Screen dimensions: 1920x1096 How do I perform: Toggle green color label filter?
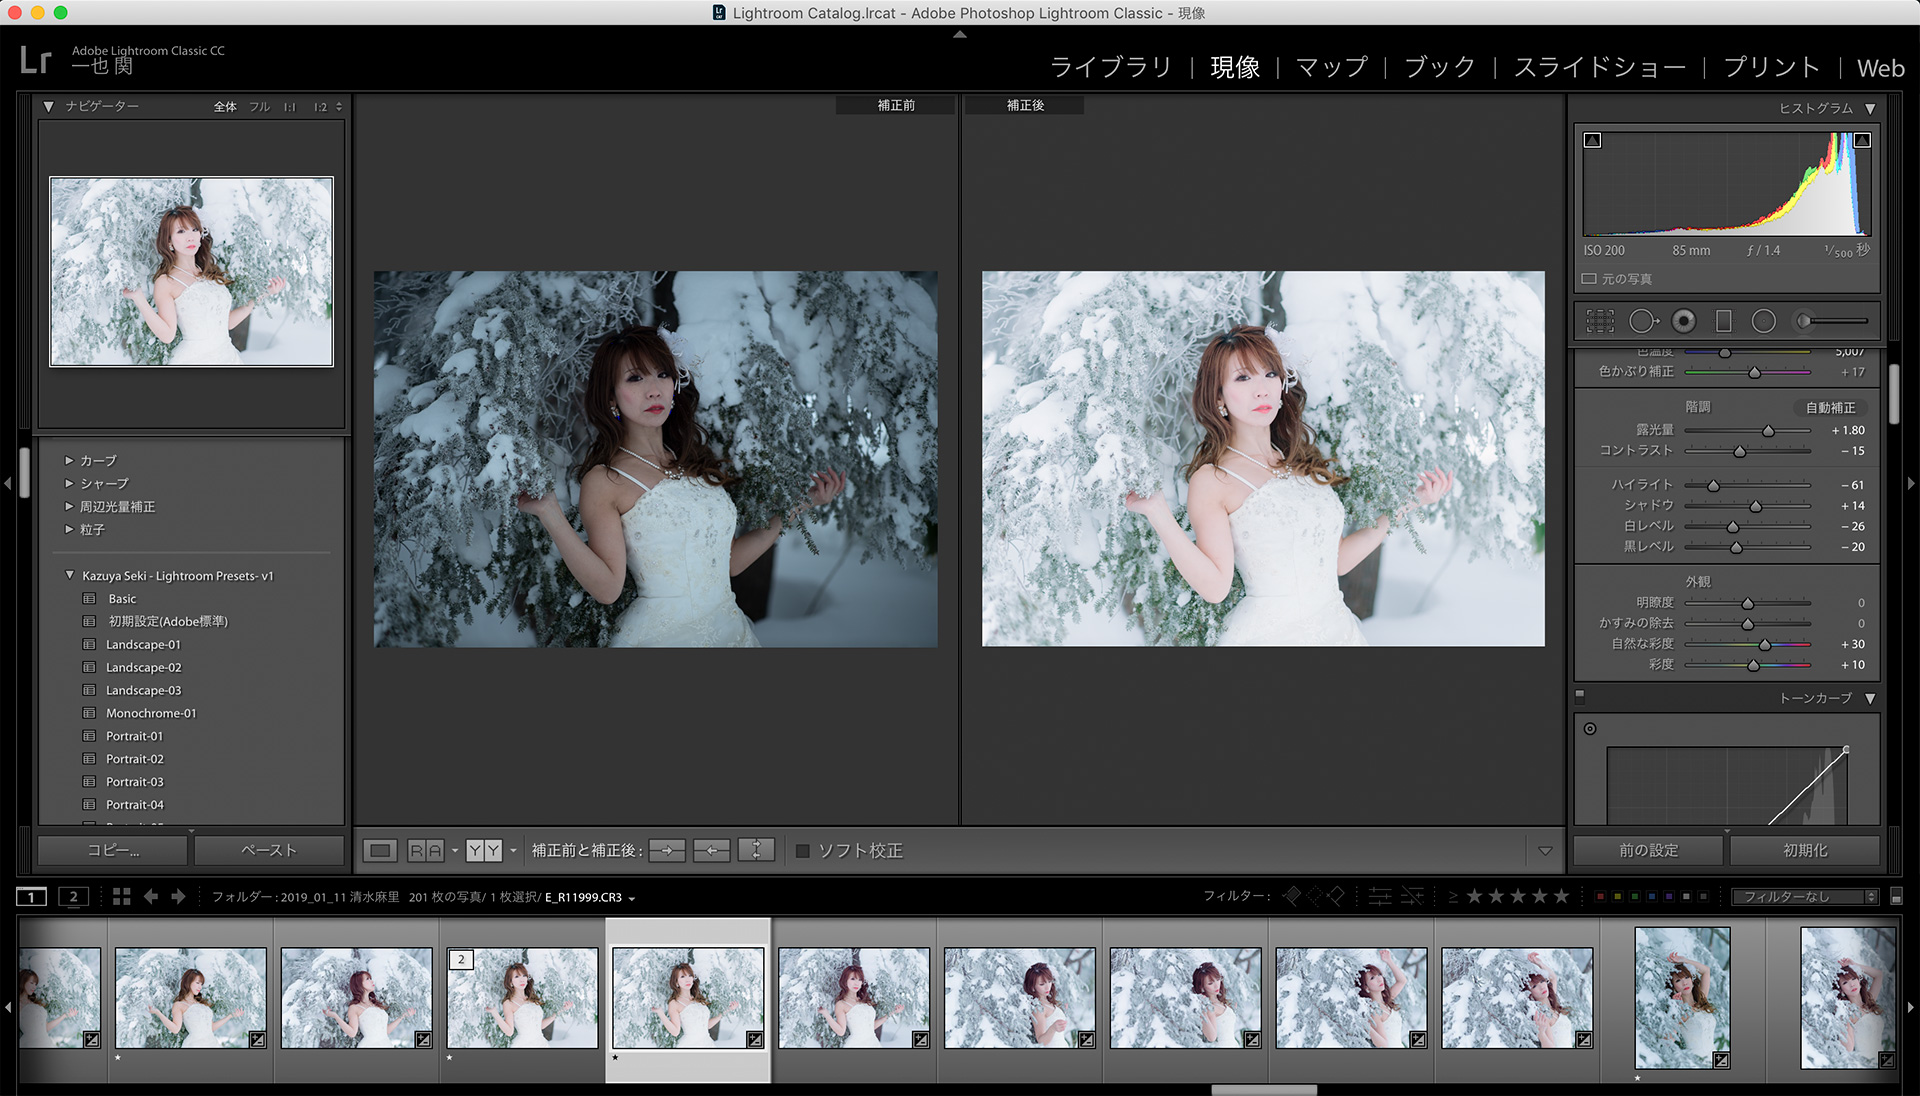(1634, 897)
